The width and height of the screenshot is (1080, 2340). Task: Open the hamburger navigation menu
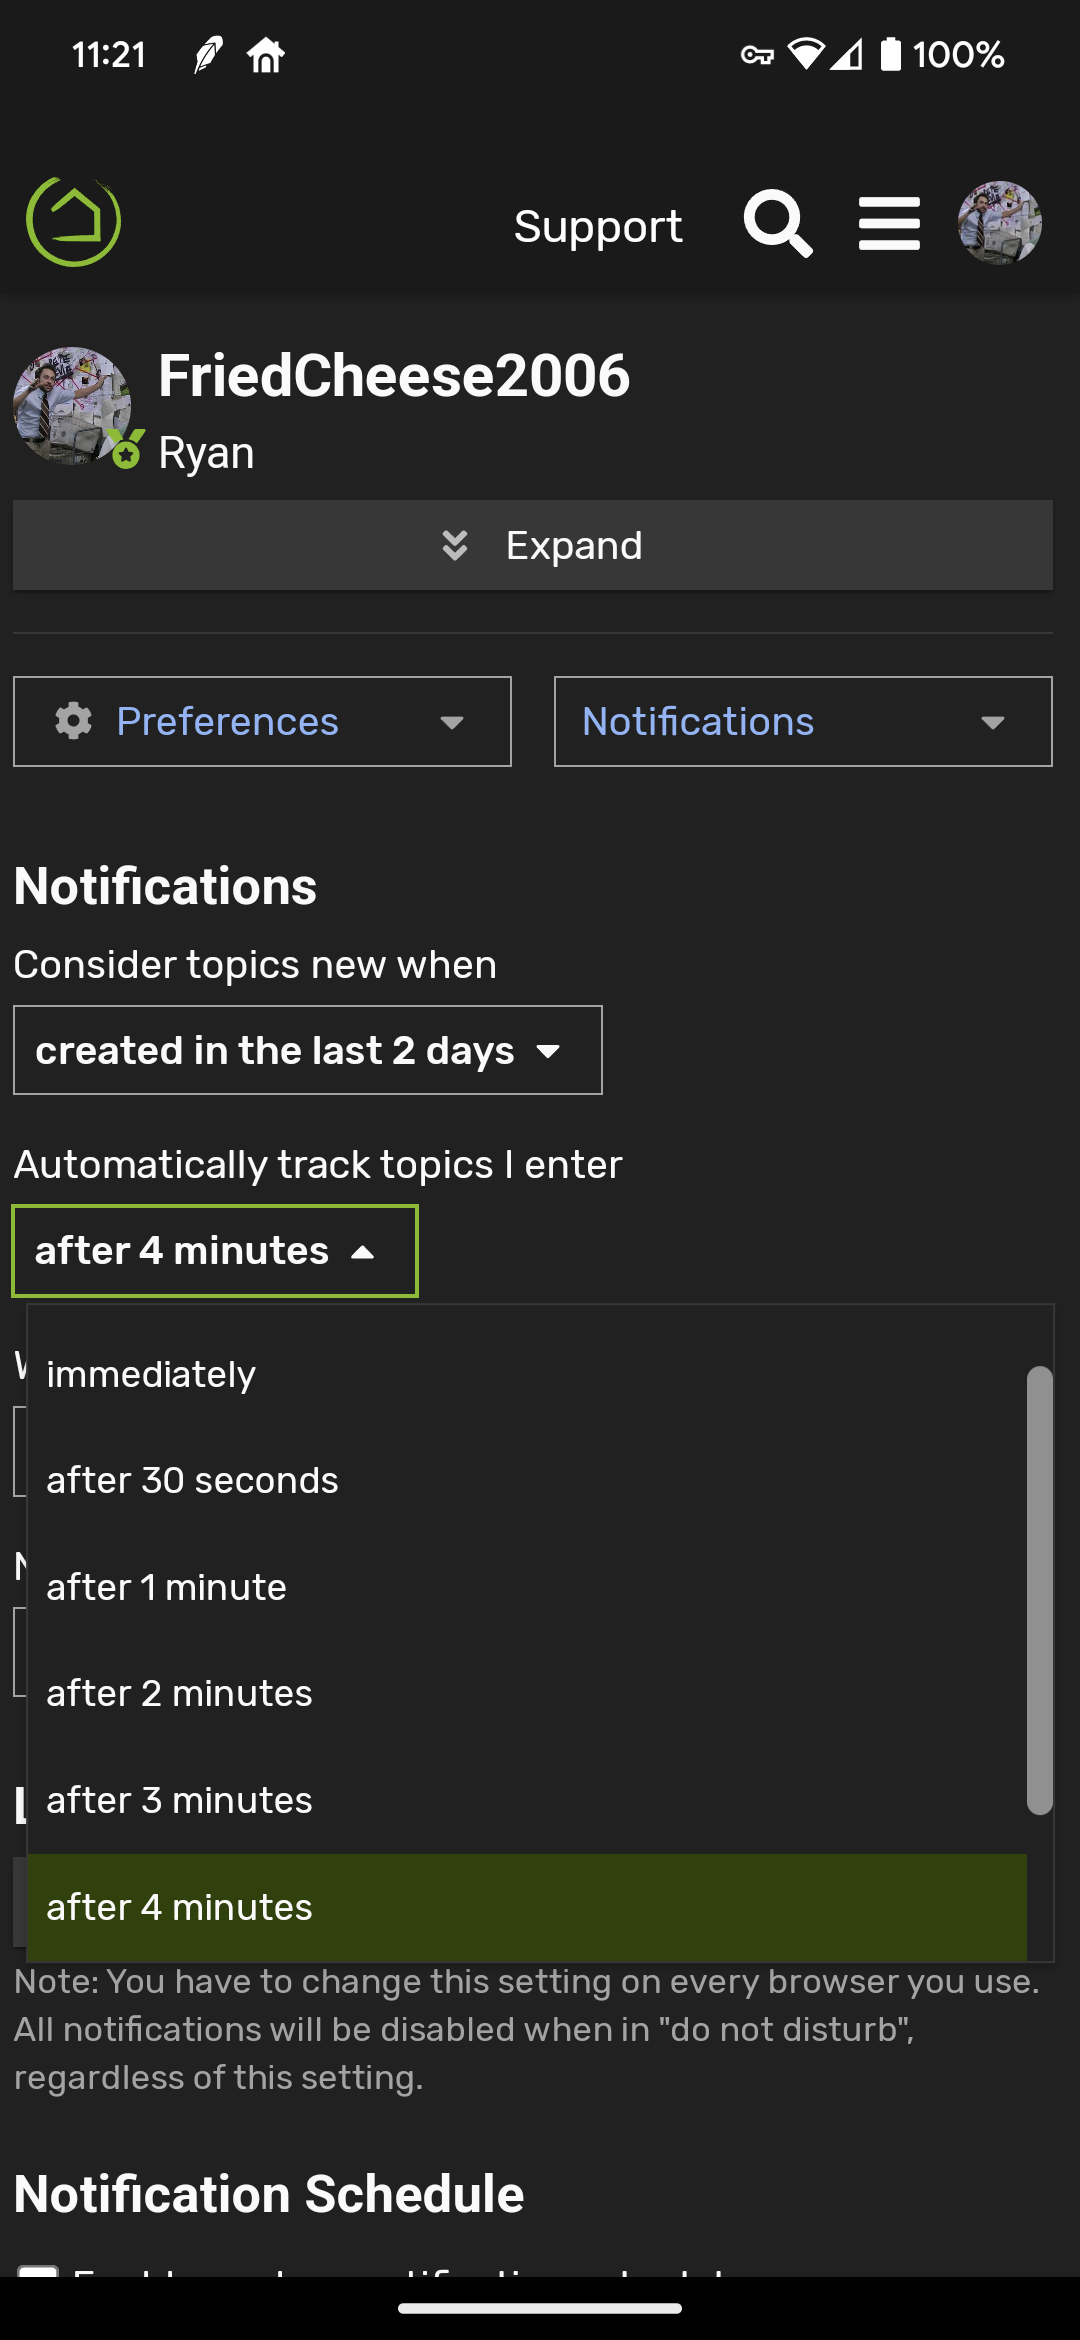[888, 224]
